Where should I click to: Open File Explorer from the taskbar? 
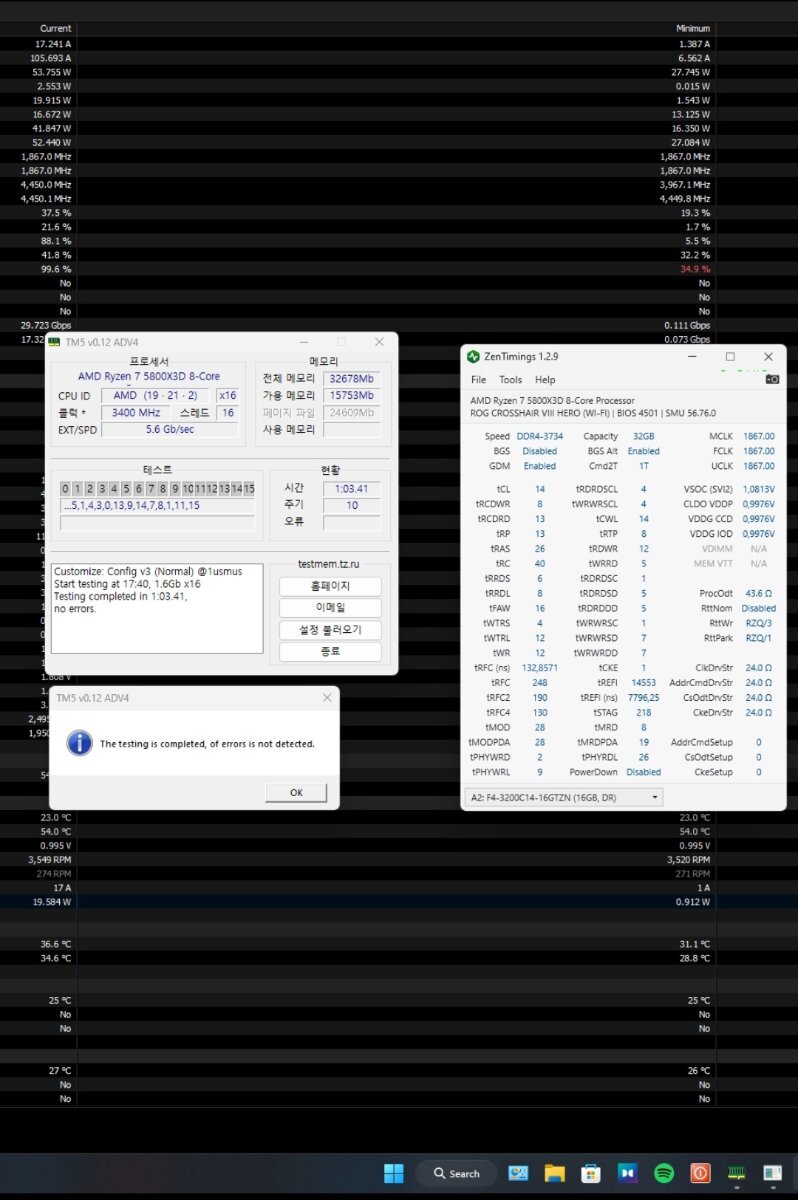point(555,1173)
